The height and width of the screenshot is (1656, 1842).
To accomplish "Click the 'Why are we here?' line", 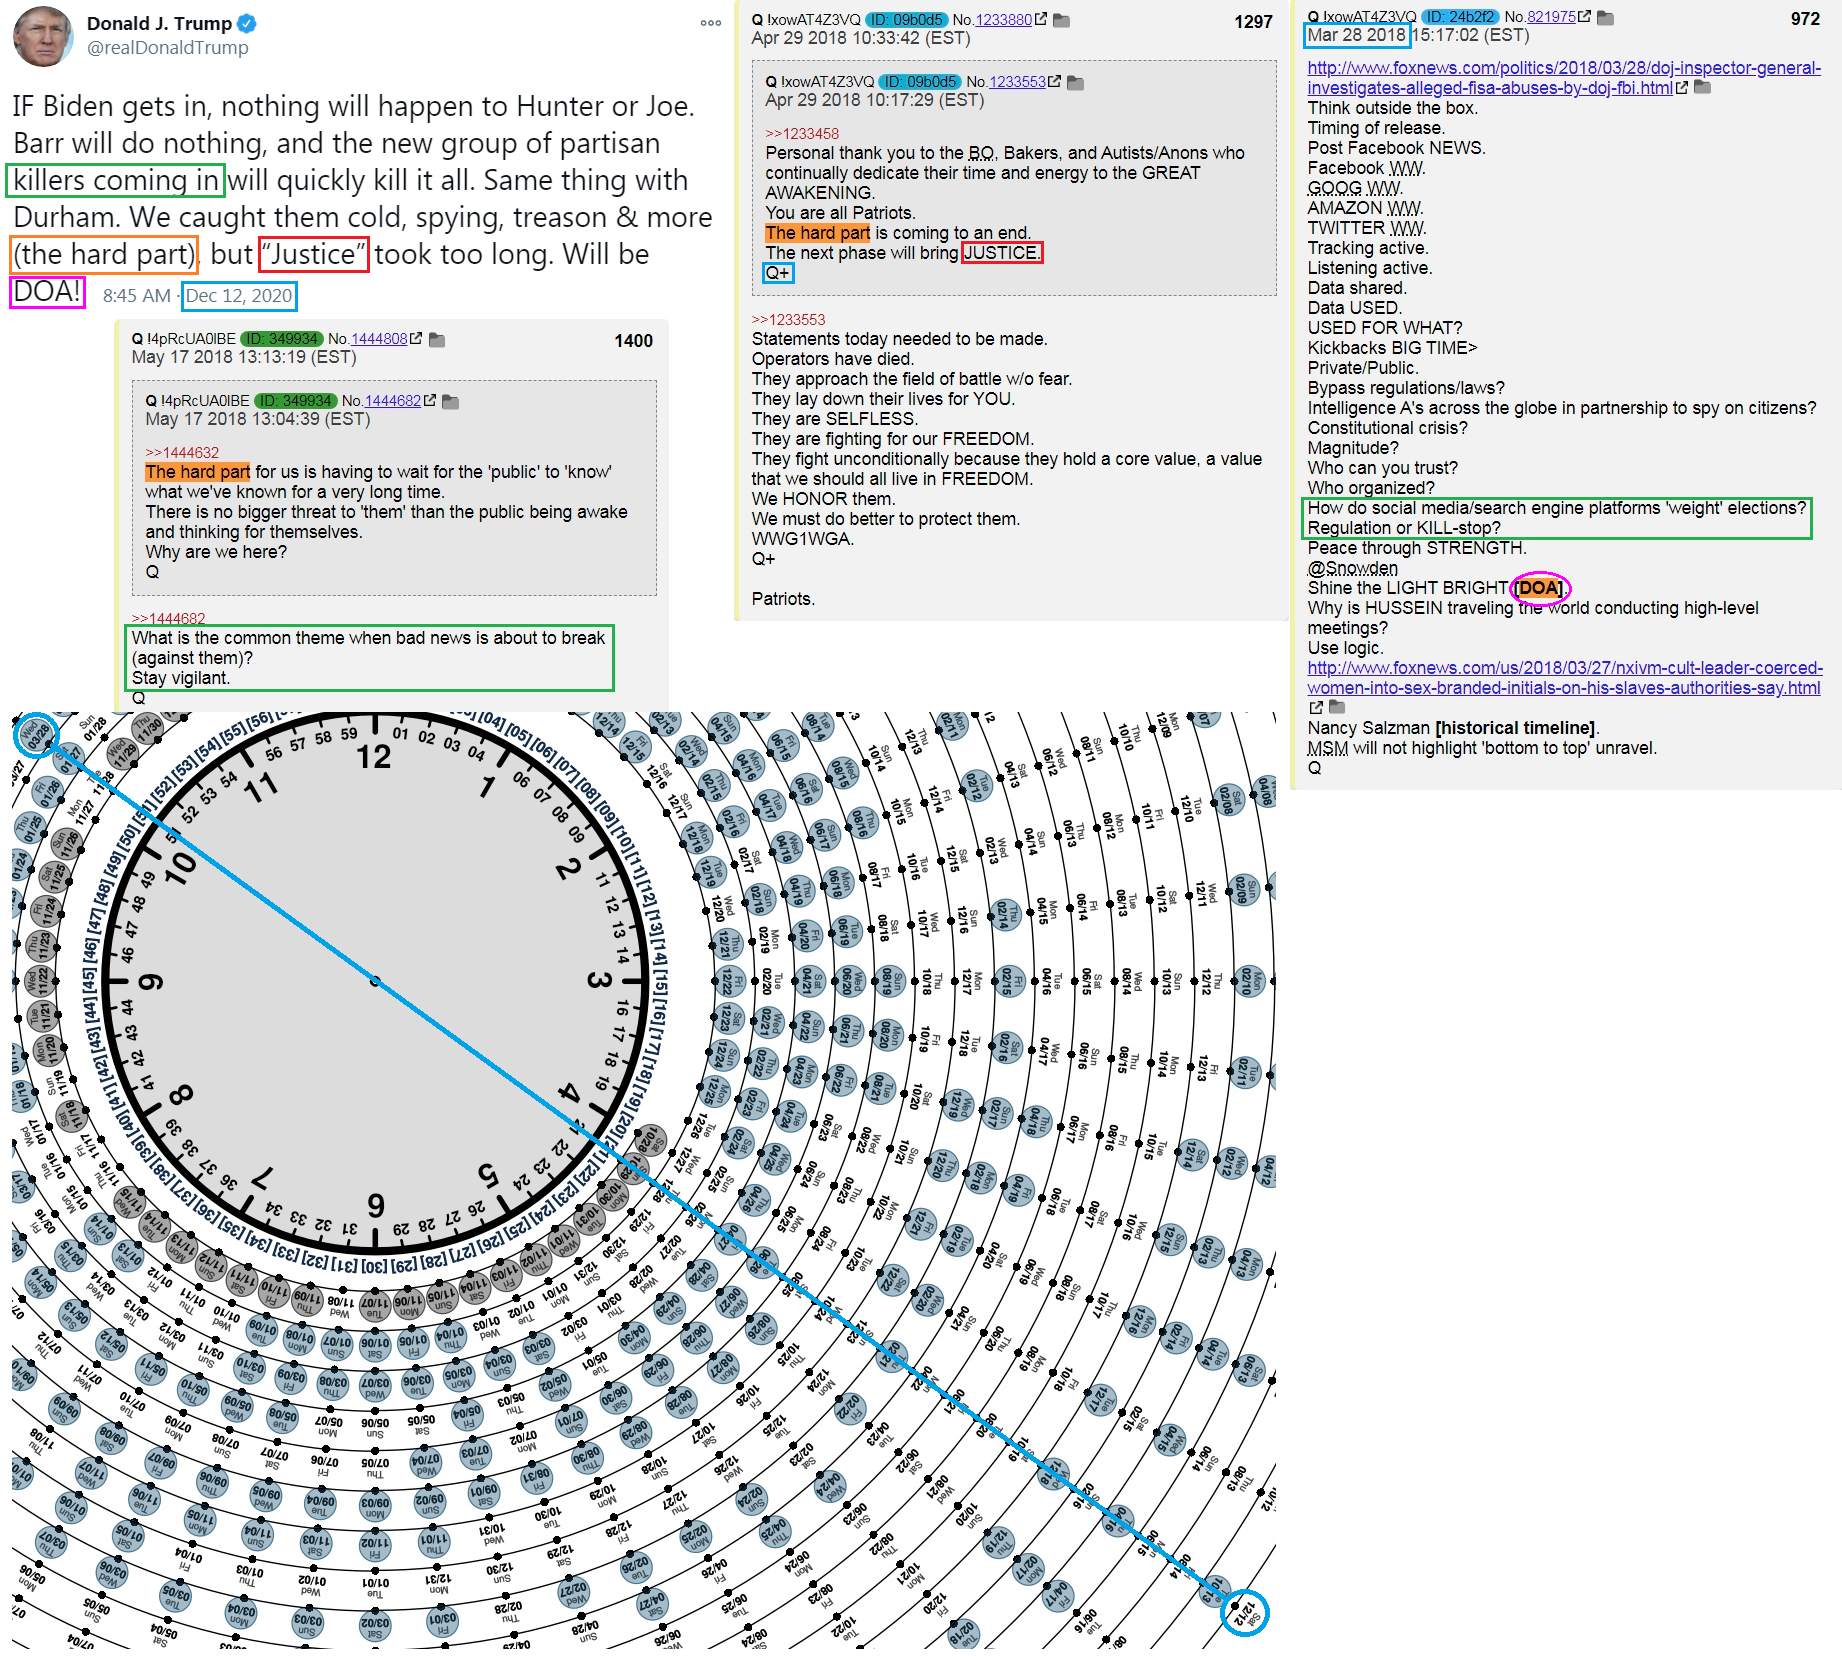I will 216,552.
